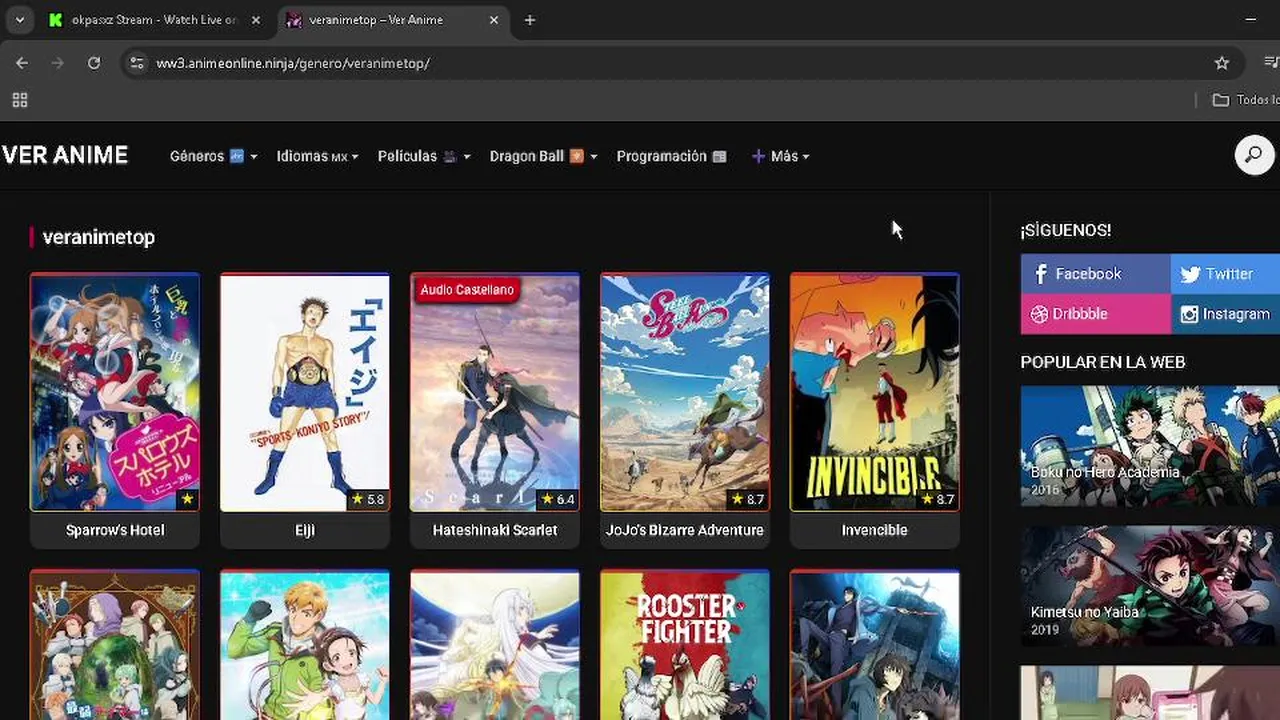Screen dimensions: 1280x720
Task: Open the apps grid in bookmarks bar
Action: (x=20, y=100)
